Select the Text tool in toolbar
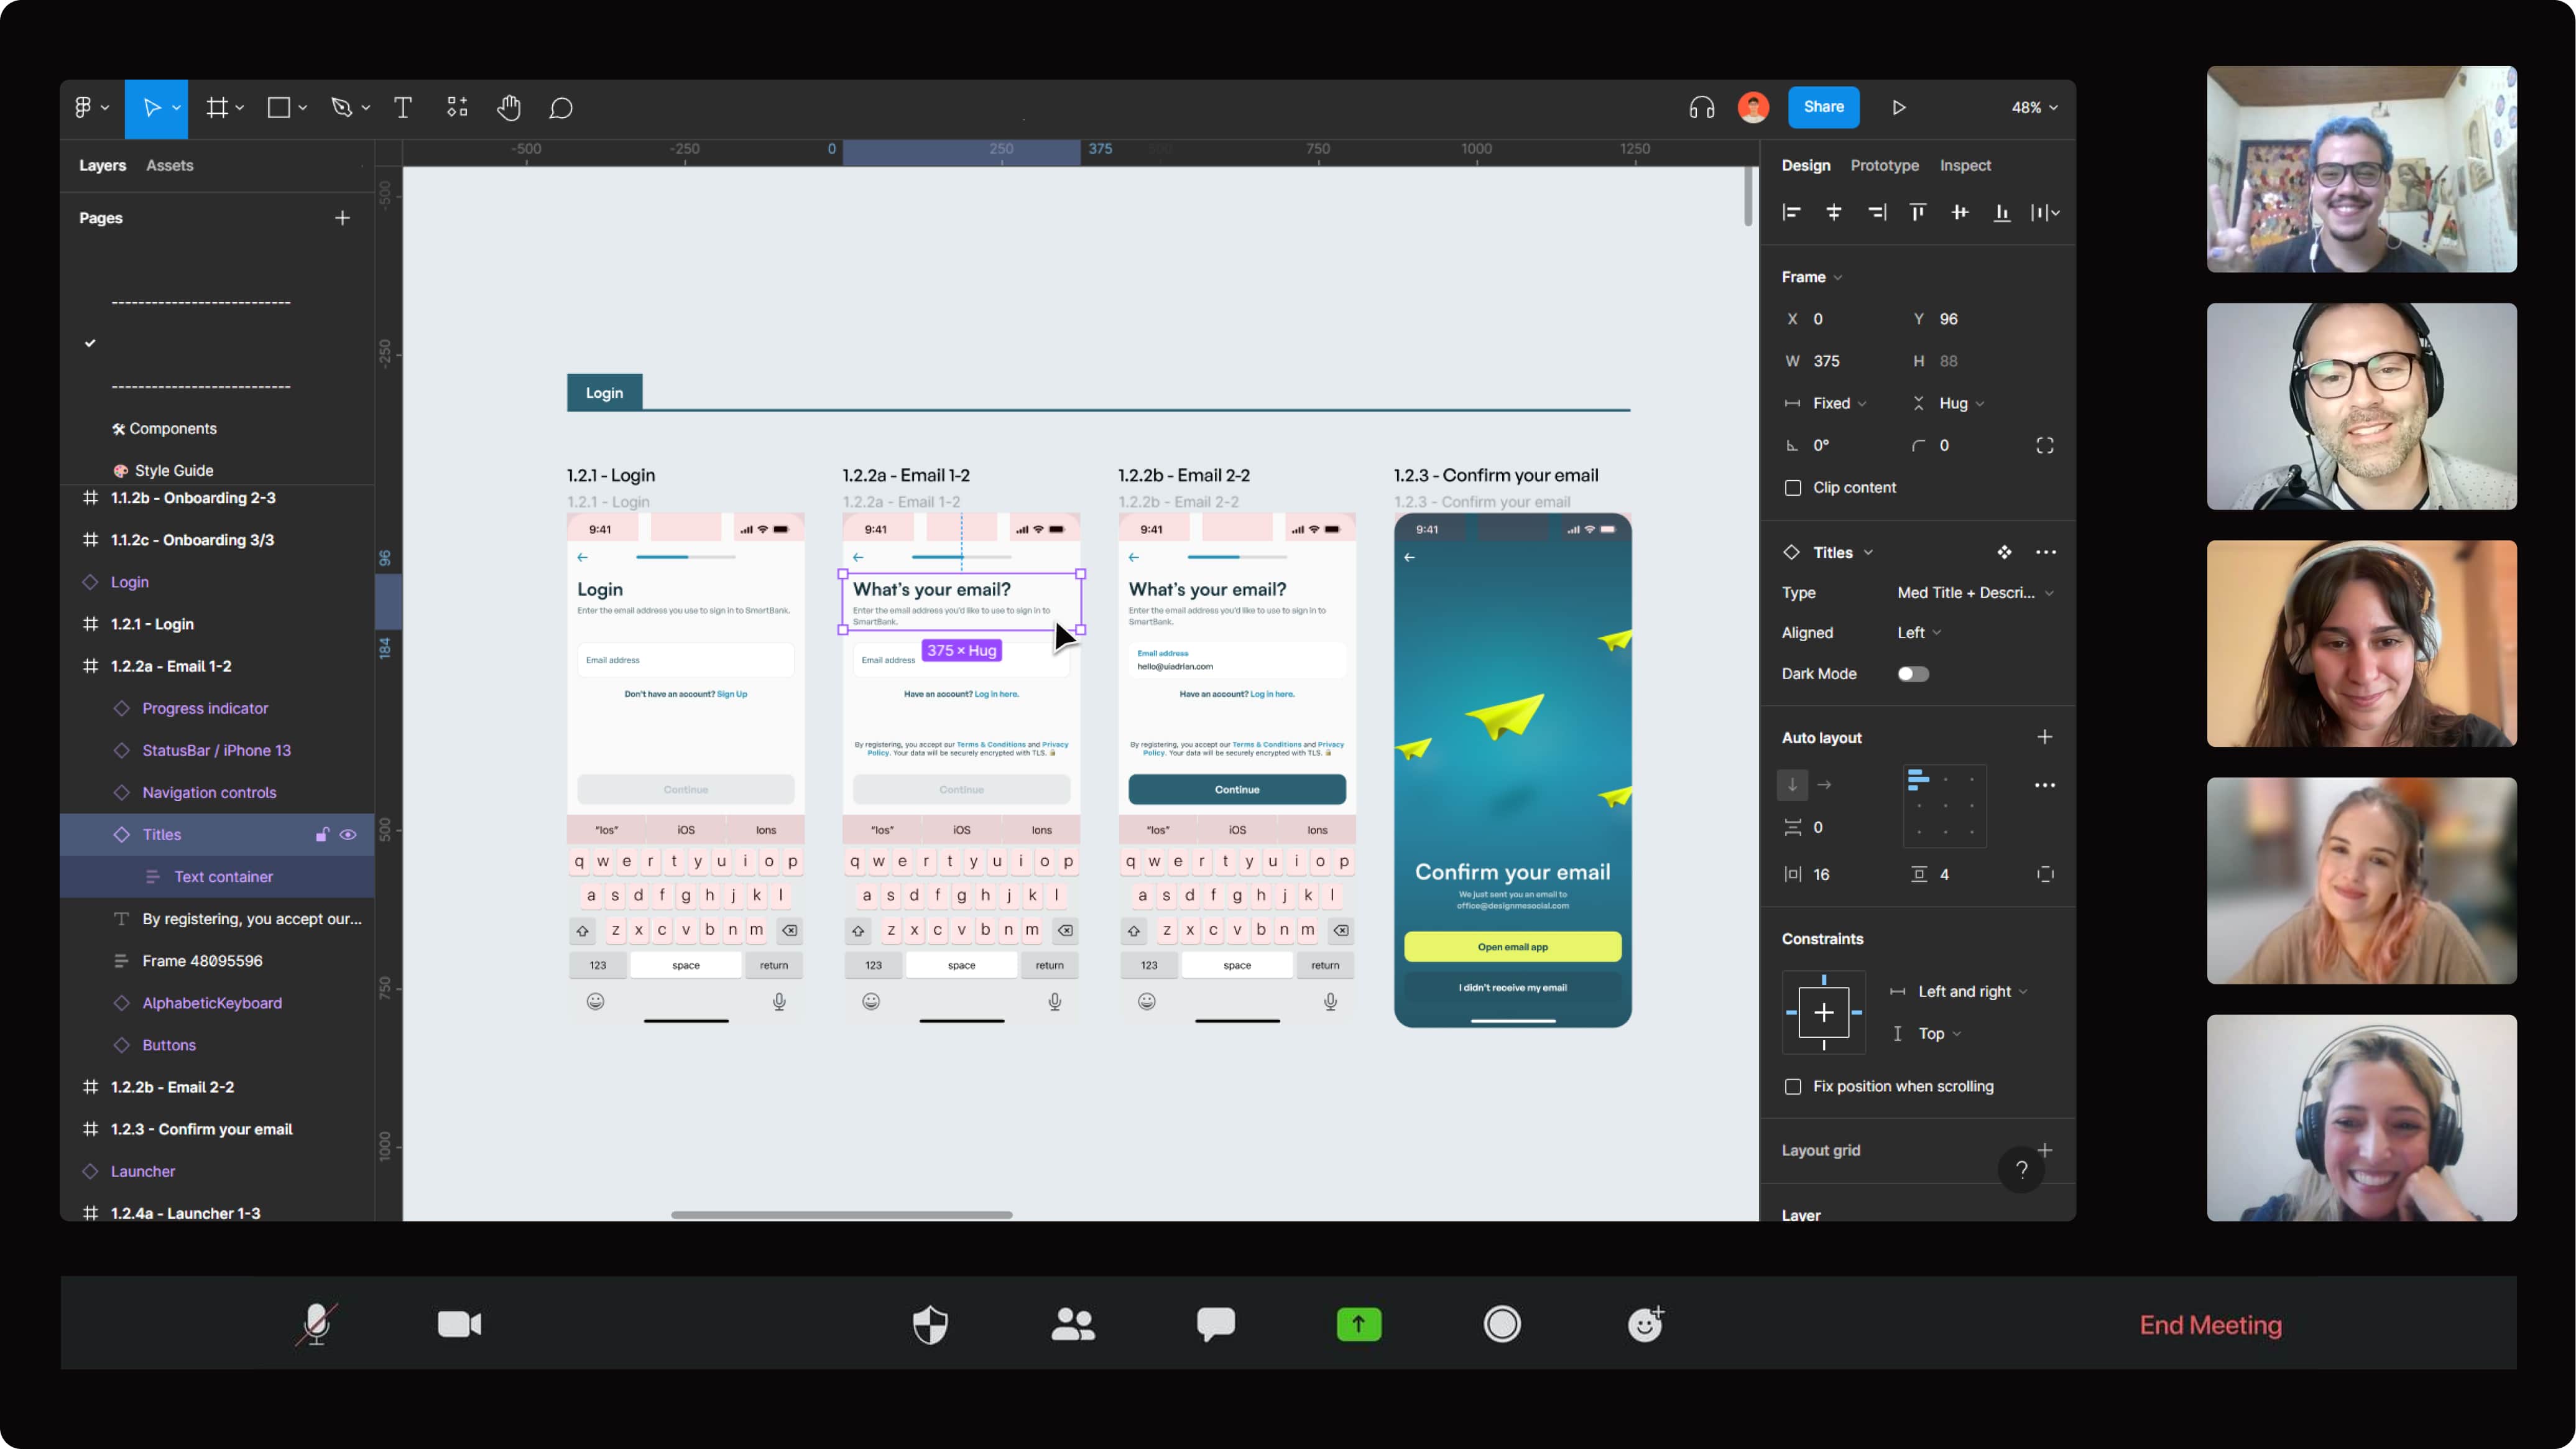The image size is (2576, 1449). (403, 108)
